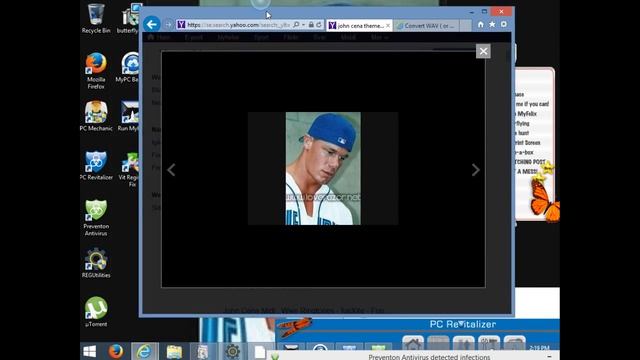Launch Mozilla Firefox desktop shortcut
Viewport: 640px width, 360px height.
tap(96, 70)
